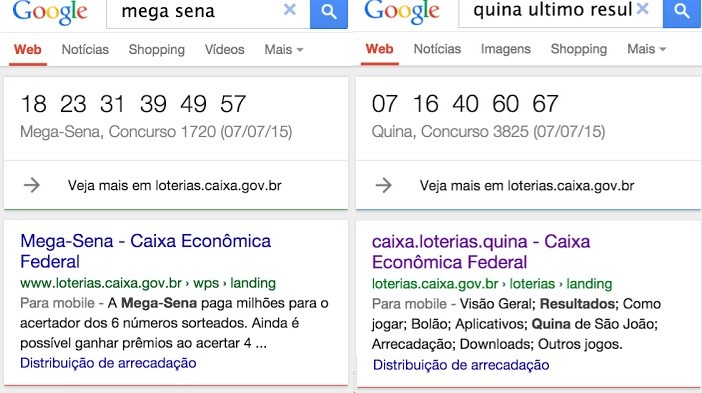Open caixa.loterias.quina result link

(x=481, y=252)
